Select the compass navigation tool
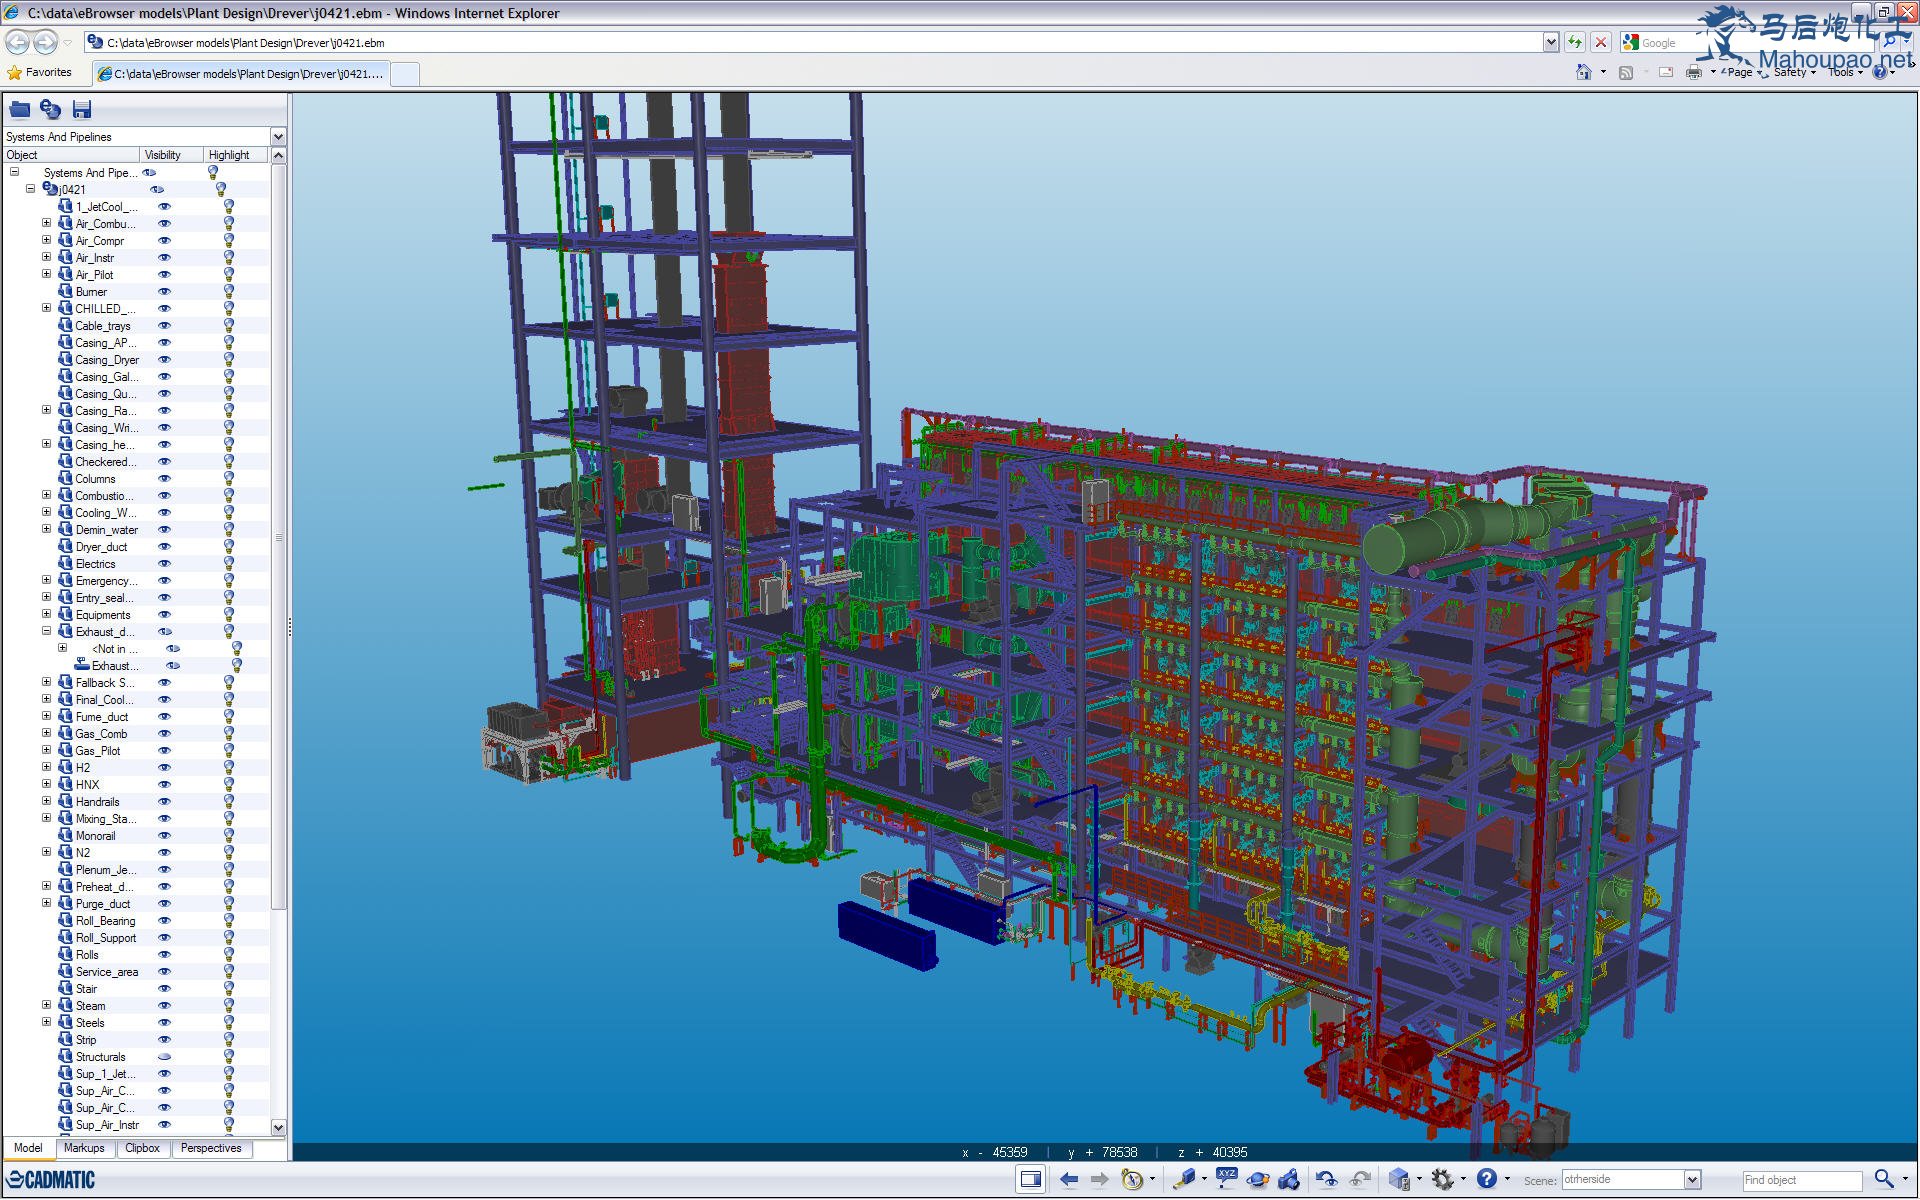 1132,1179
